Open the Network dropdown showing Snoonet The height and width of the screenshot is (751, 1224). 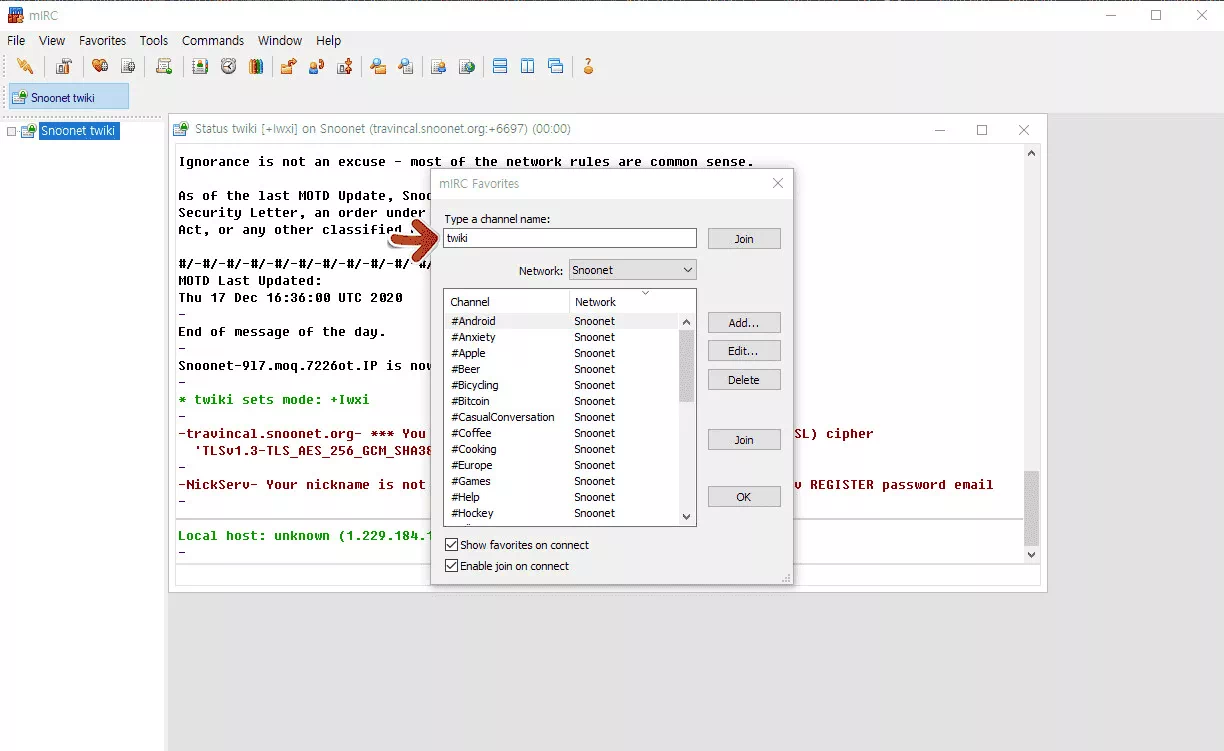point(632,270)
